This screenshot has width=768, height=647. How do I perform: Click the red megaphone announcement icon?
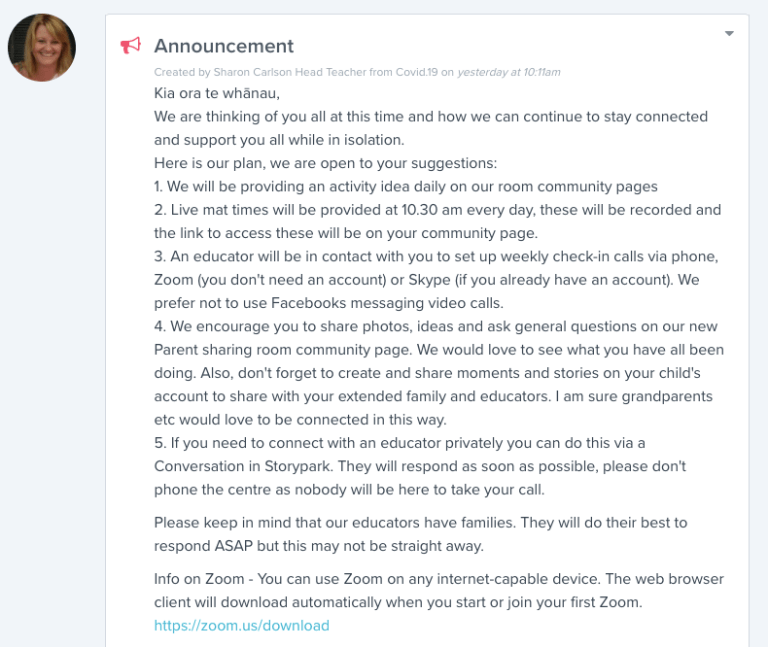130,46
